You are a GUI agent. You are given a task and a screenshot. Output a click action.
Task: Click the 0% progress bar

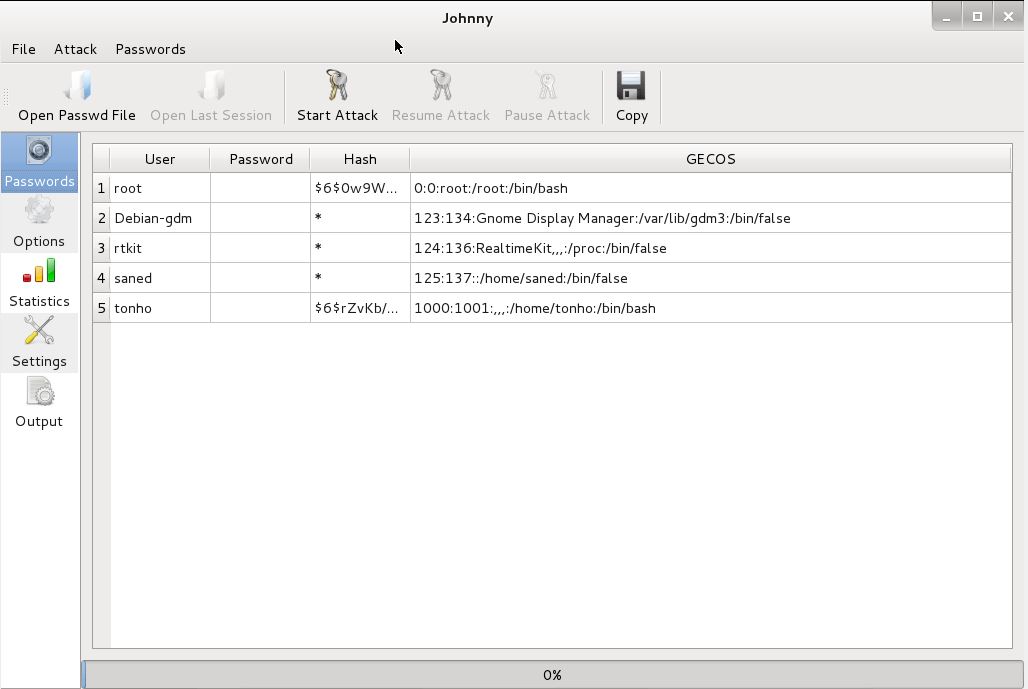tap(553, 675)
